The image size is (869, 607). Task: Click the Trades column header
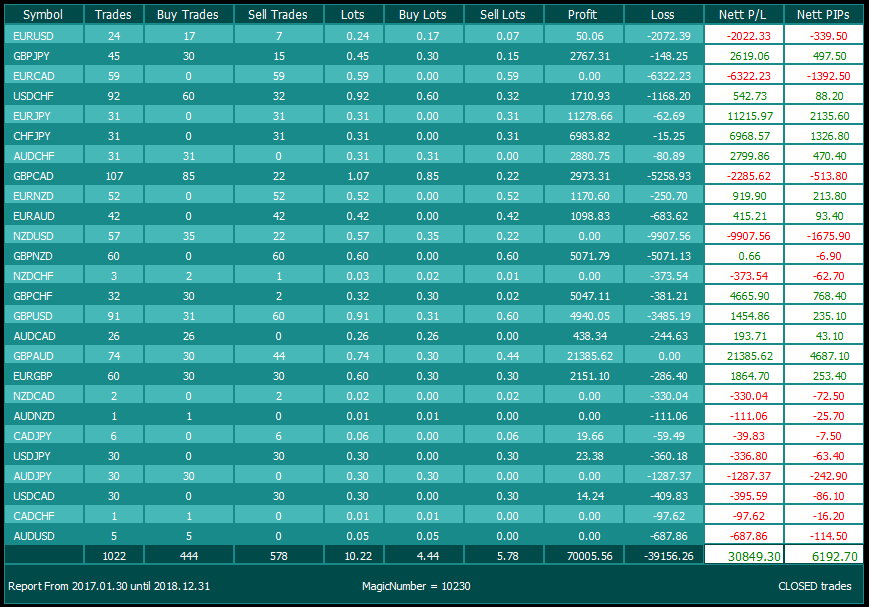click(114, 14)
